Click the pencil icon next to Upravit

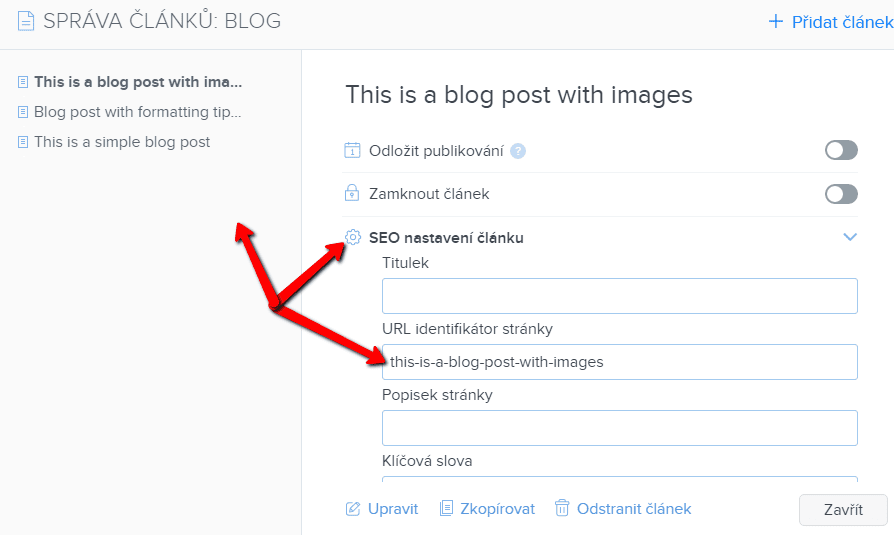point(353,508)
